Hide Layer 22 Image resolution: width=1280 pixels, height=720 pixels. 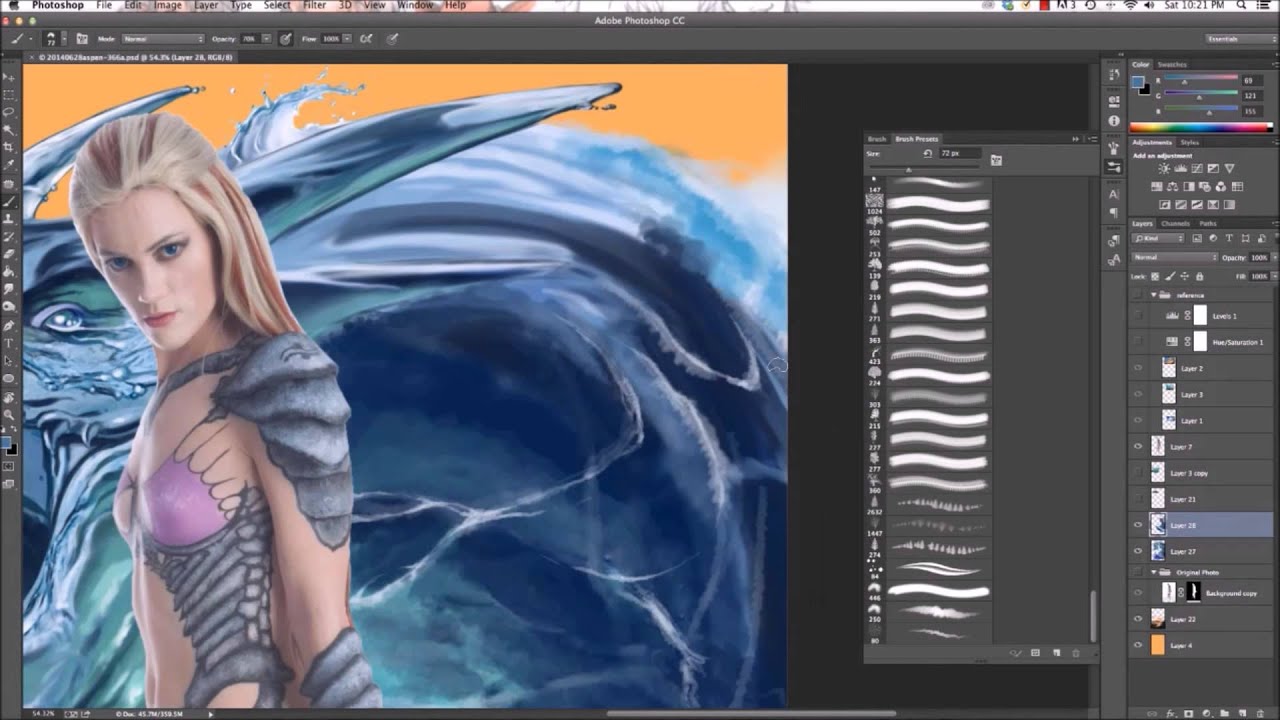(1138, 619)
